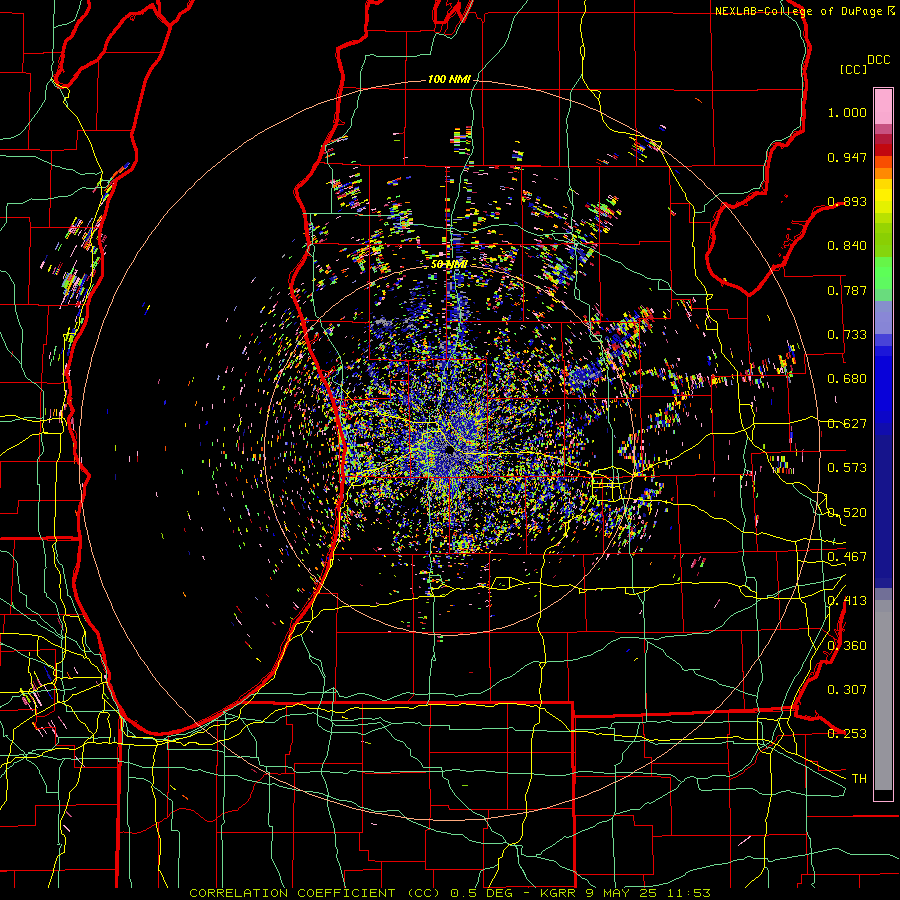Click the 1.000 legend value
Viewport: 900px width, 900px height.
point(847,112)
